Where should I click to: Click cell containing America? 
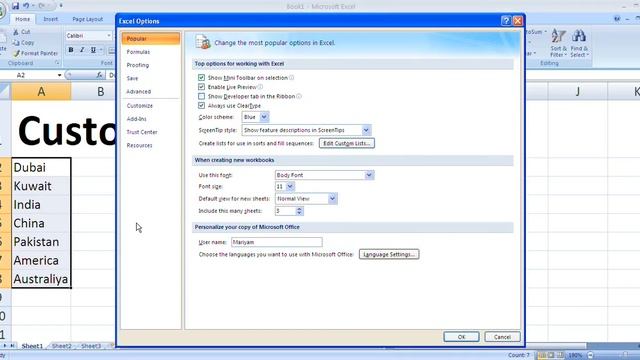point(41,260)
